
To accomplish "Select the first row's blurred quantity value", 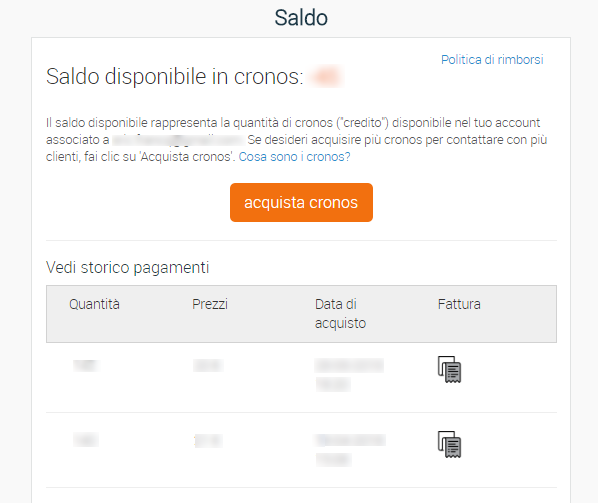I will (x=86, y=365).
